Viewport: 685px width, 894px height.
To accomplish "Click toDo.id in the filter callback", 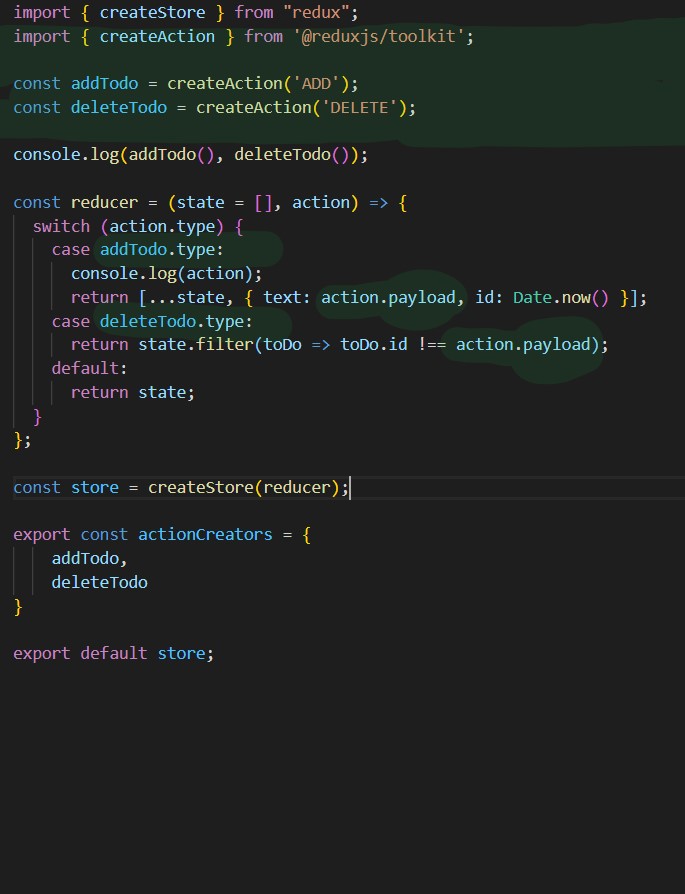I will 374,345.
